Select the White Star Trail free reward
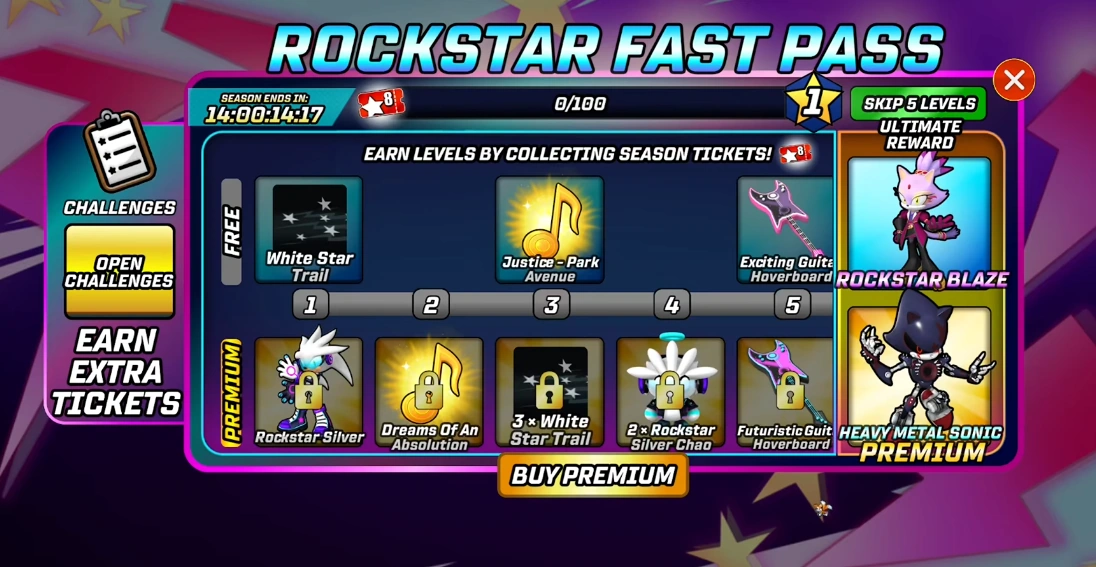Image resolution: width=1096 pixels, height=567 pixels. point(309,230)
